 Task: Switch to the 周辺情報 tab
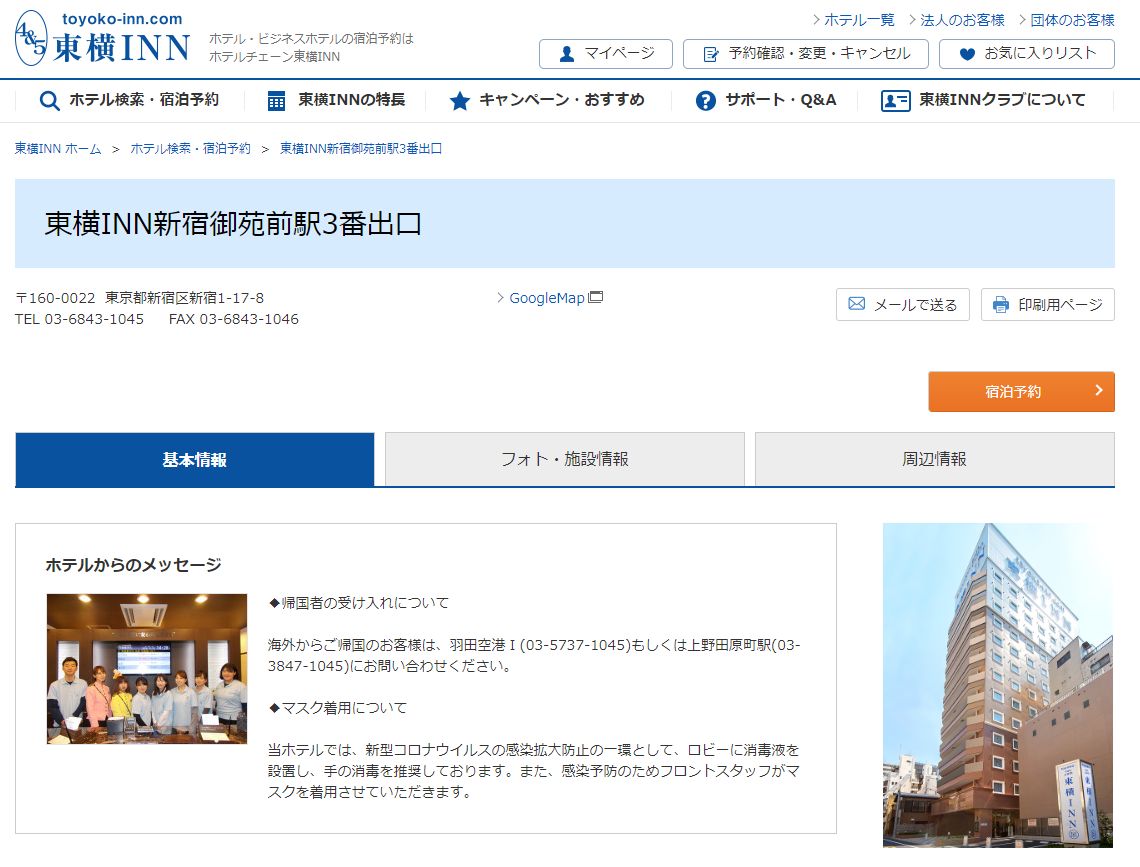935,459
